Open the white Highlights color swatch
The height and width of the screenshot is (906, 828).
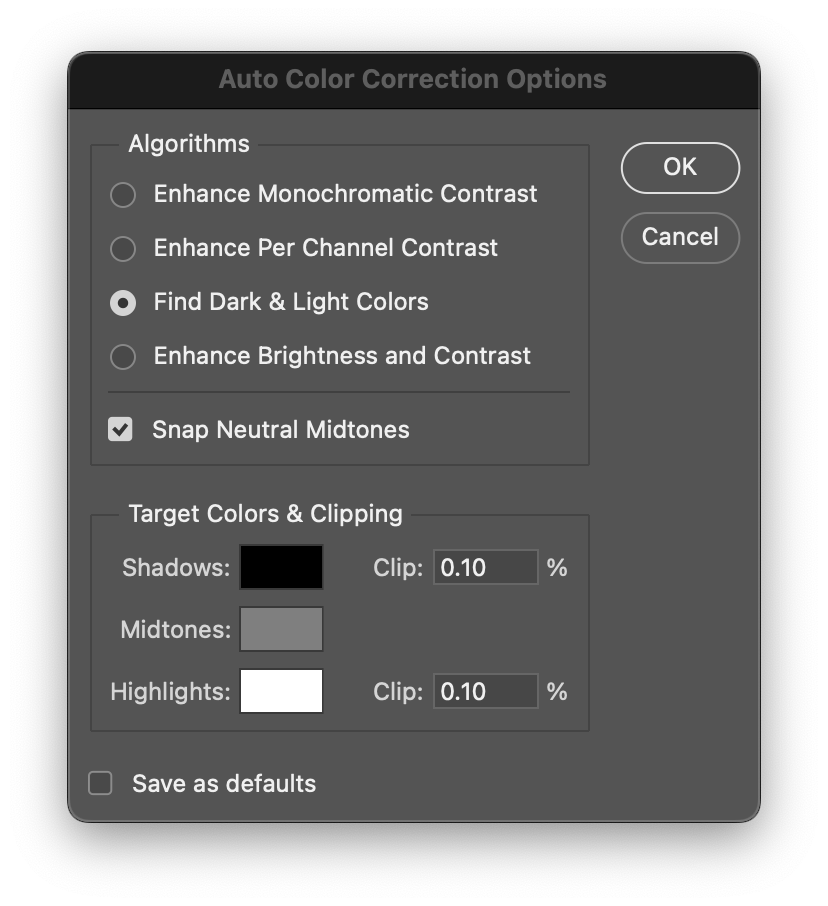(x=281, y=691)
